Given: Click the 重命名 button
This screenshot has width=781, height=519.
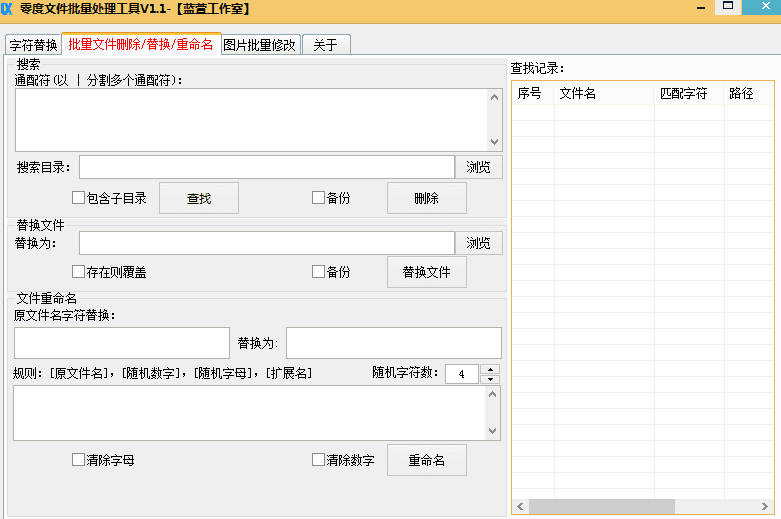Looking at the screenshot, I should click(427, 460).
